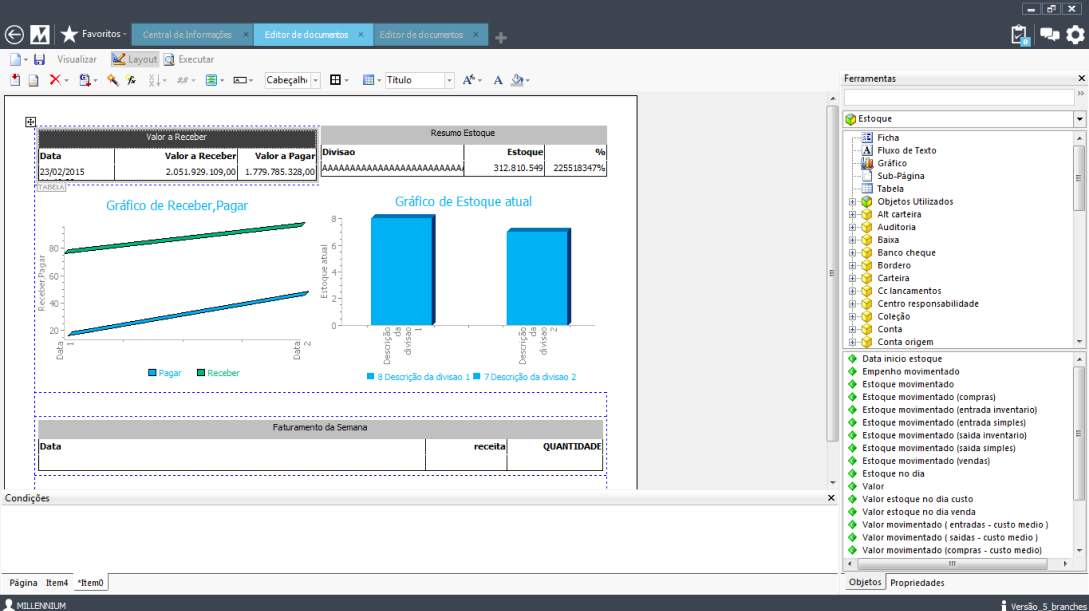Click the font letter A icon
The image size is (1089, 611).
tap(498, 80)
